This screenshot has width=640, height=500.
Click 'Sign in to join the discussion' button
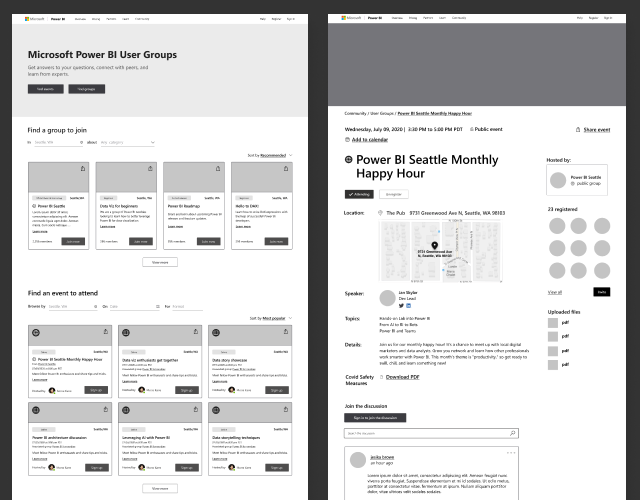point(375,417)
